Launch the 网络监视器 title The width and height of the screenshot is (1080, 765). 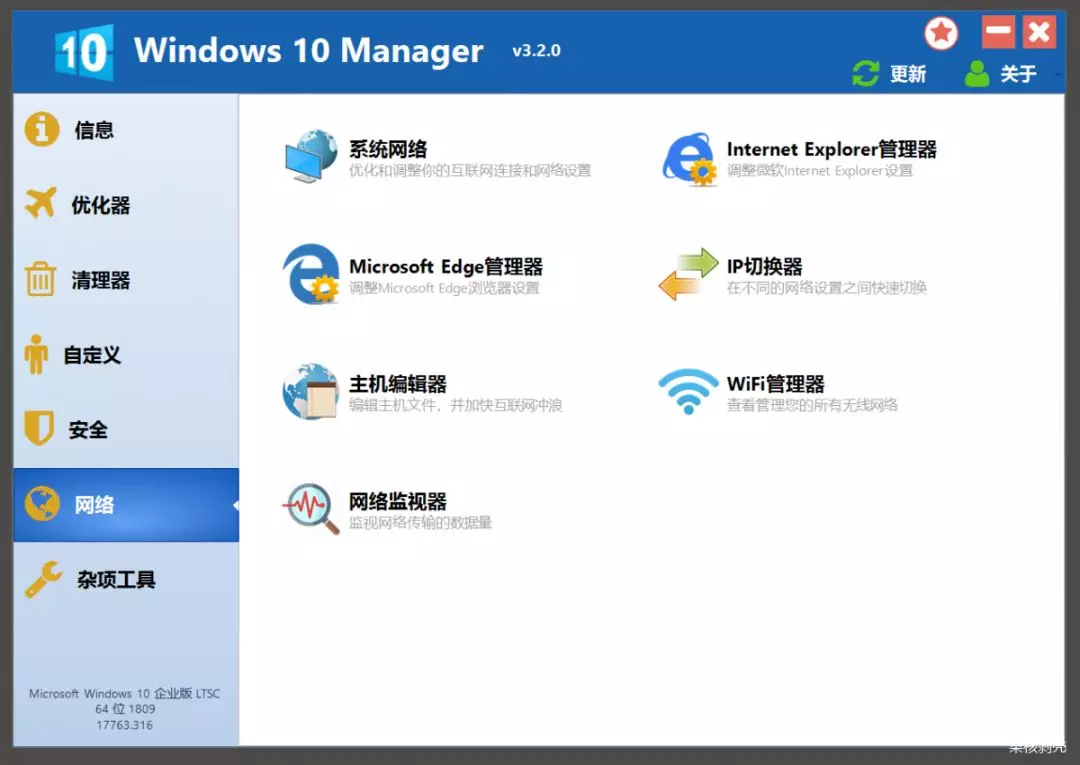(397, 501)
